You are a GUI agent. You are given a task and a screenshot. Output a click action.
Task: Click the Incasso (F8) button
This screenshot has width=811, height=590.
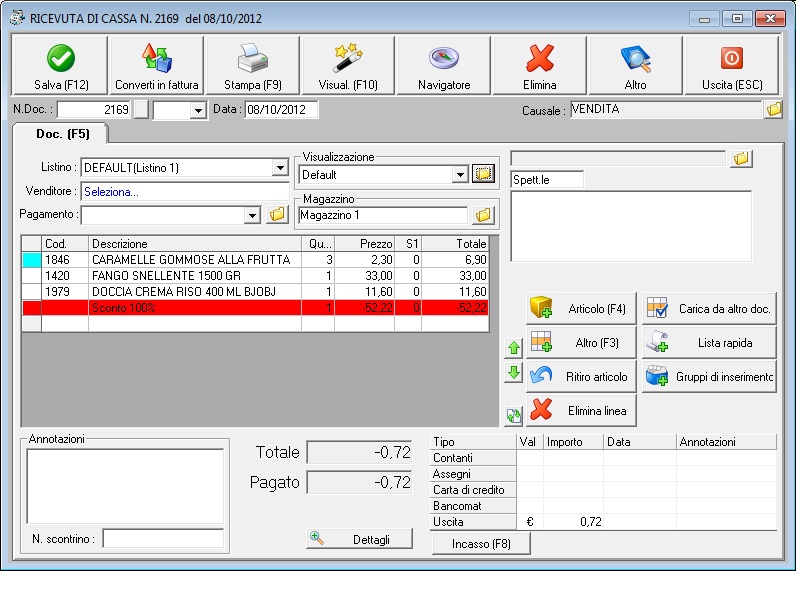coord(481,543)
